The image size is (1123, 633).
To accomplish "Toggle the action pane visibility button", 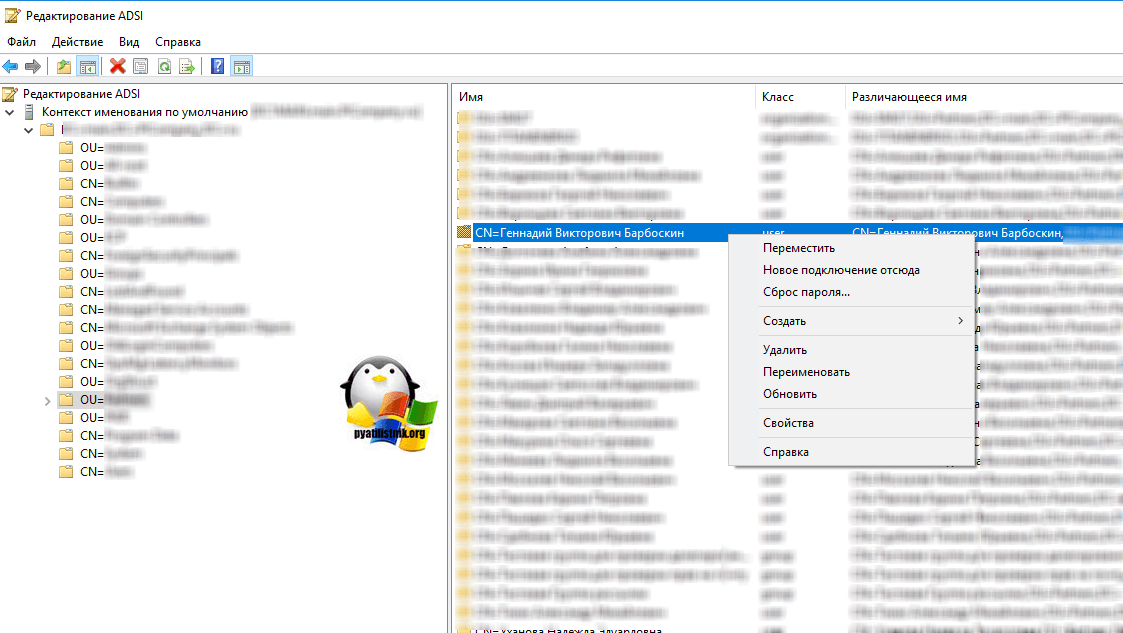I will pyautogui.click(x=241, y=67).
